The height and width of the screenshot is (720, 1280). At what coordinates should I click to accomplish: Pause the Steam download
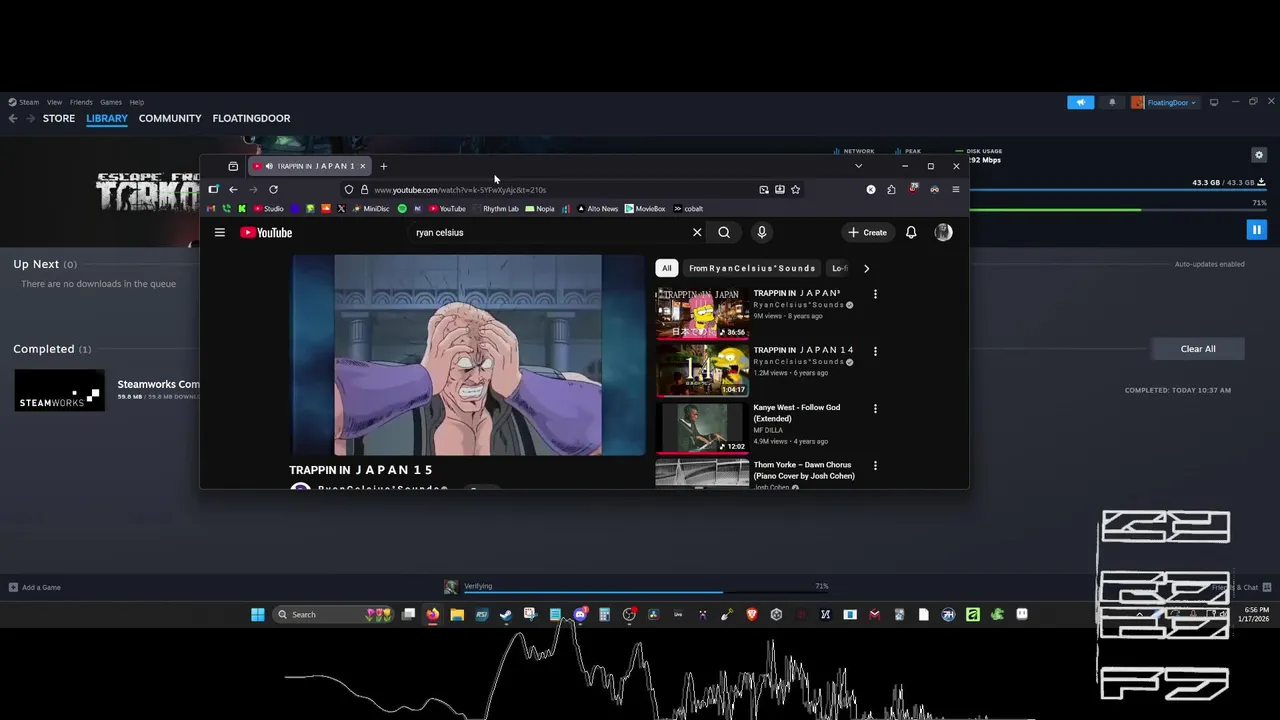[1257, 230]
